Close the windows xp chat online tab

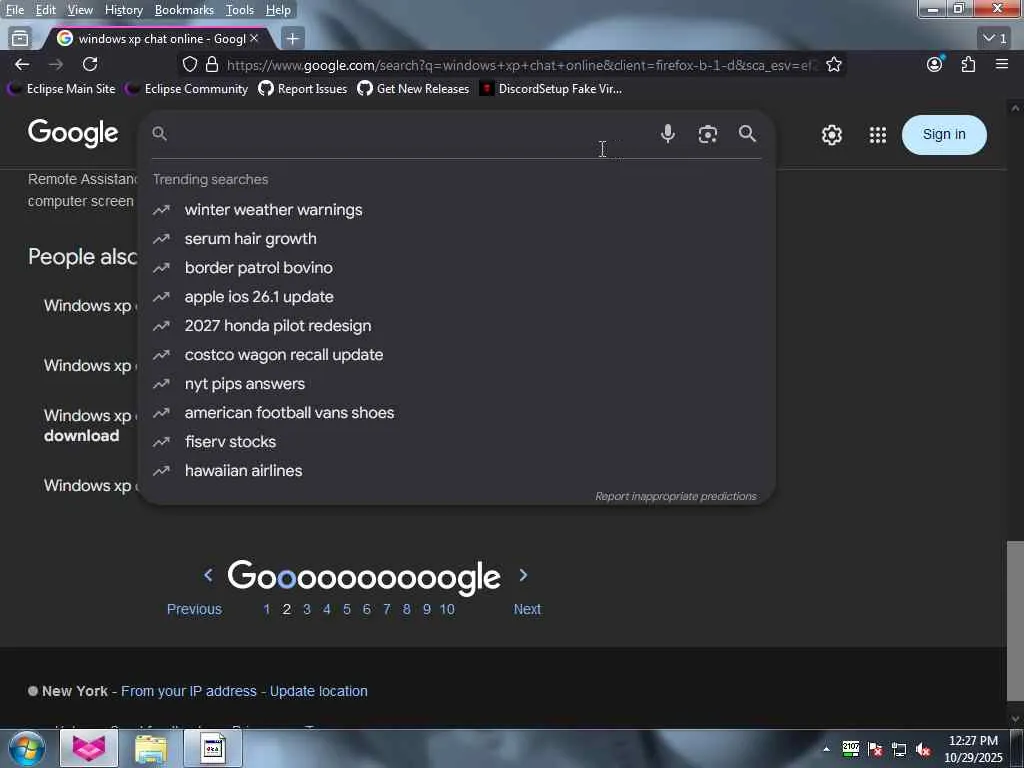[254, 39]
